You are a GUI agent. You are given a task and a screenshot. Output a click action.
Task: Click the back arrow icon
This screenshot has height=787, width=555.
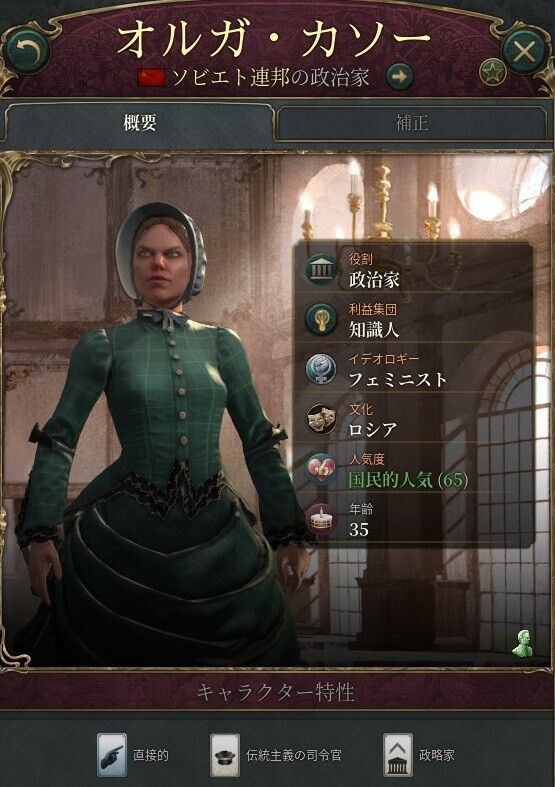[28, 50]
